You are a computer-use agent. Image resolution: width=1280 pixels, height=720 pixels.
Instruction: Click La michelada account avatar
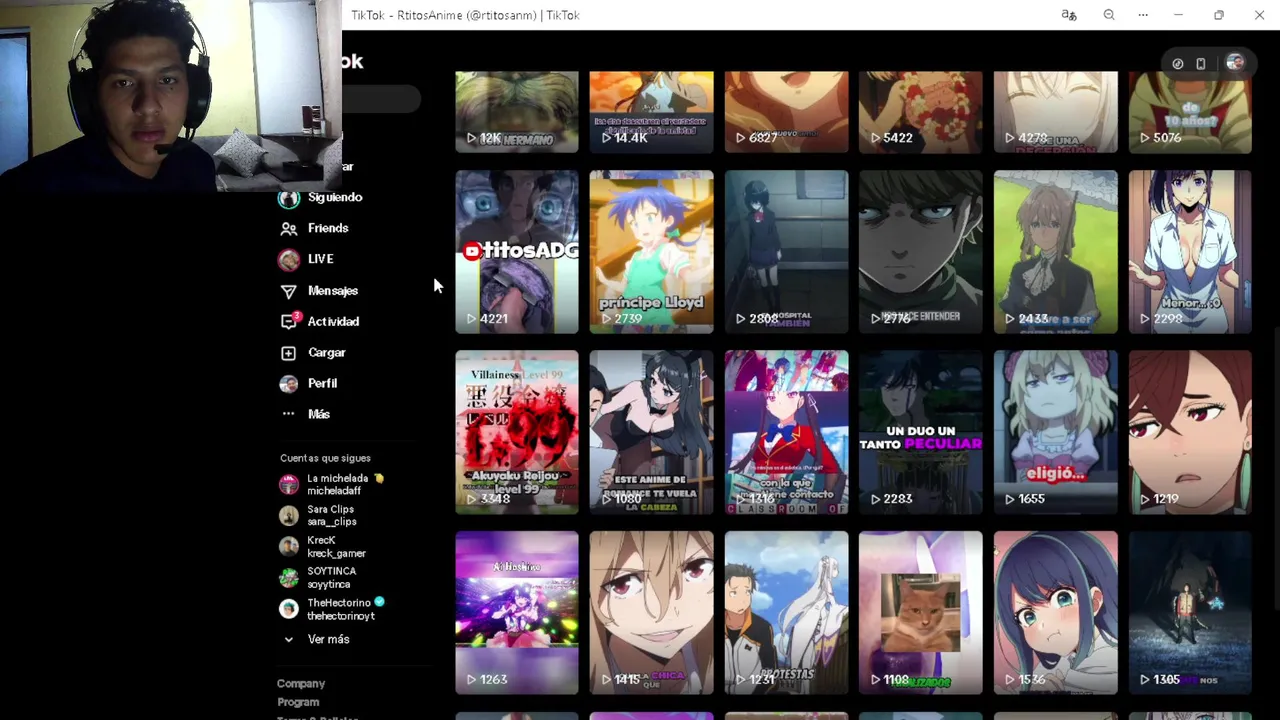click(289, 485)
